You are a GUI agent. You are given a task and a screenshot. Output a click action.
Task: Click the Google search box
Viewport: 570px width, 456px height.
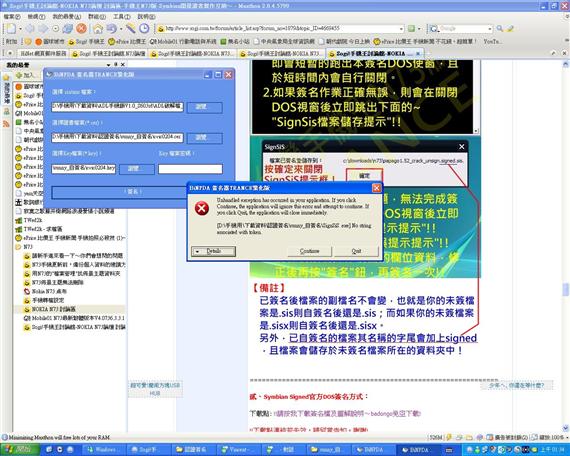(x=461, y=28)
